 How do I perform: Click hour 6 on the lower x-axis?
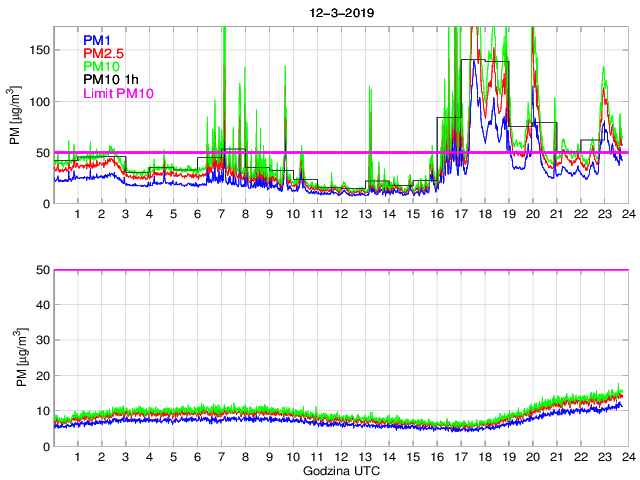click(197, 457)
